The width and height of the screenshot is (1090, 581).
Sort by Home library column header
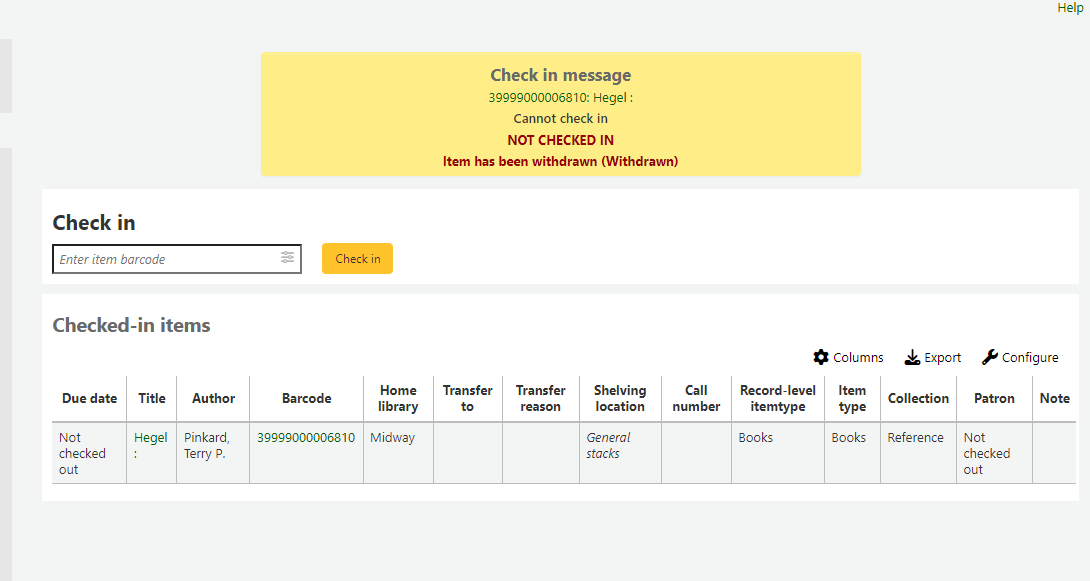tap(398, 398)
